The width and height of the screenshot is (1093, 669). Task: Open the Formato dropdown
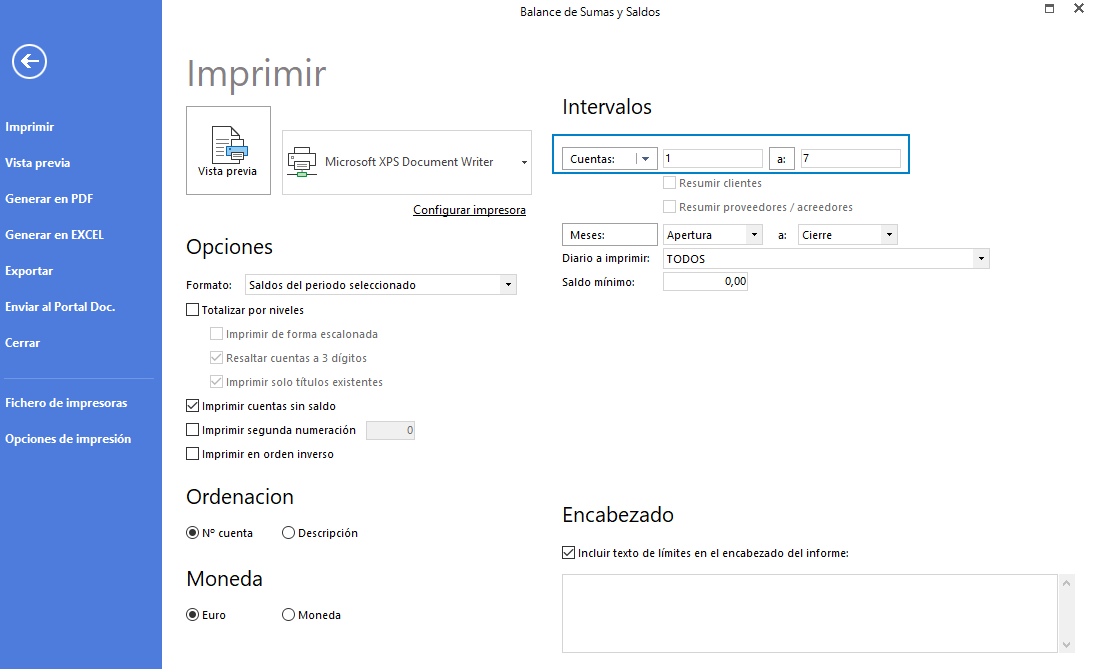click(508, 284)
